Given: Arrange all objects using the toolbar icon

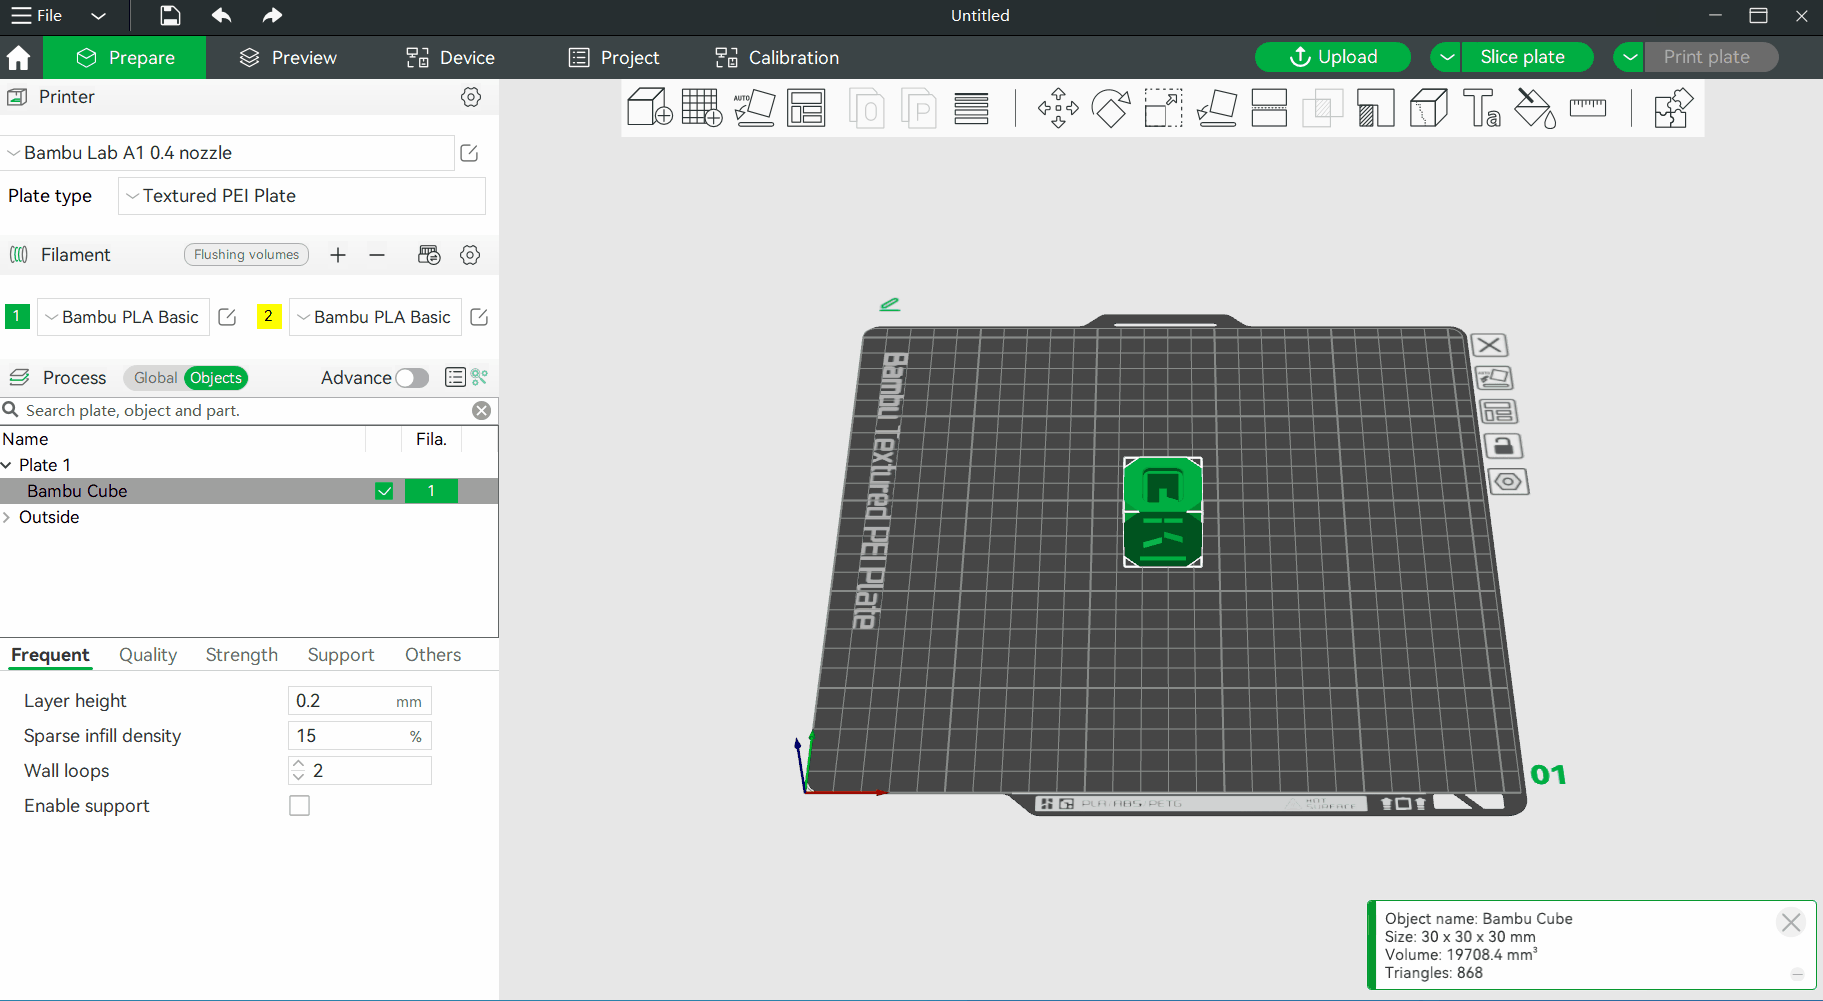Looking at the screenshot, I should 806,108.
